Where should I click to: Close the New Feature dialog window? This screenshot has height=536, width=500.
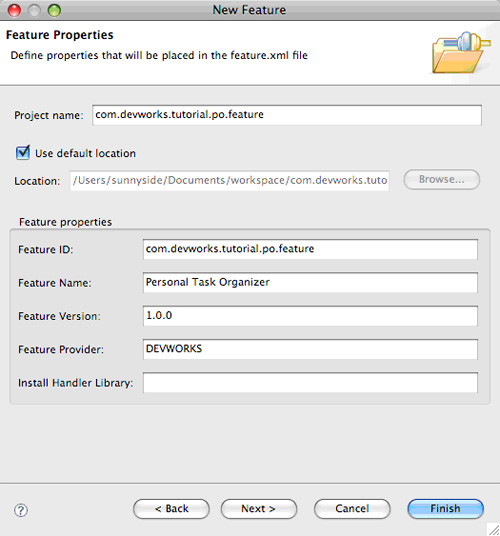(x=14, y=10)
